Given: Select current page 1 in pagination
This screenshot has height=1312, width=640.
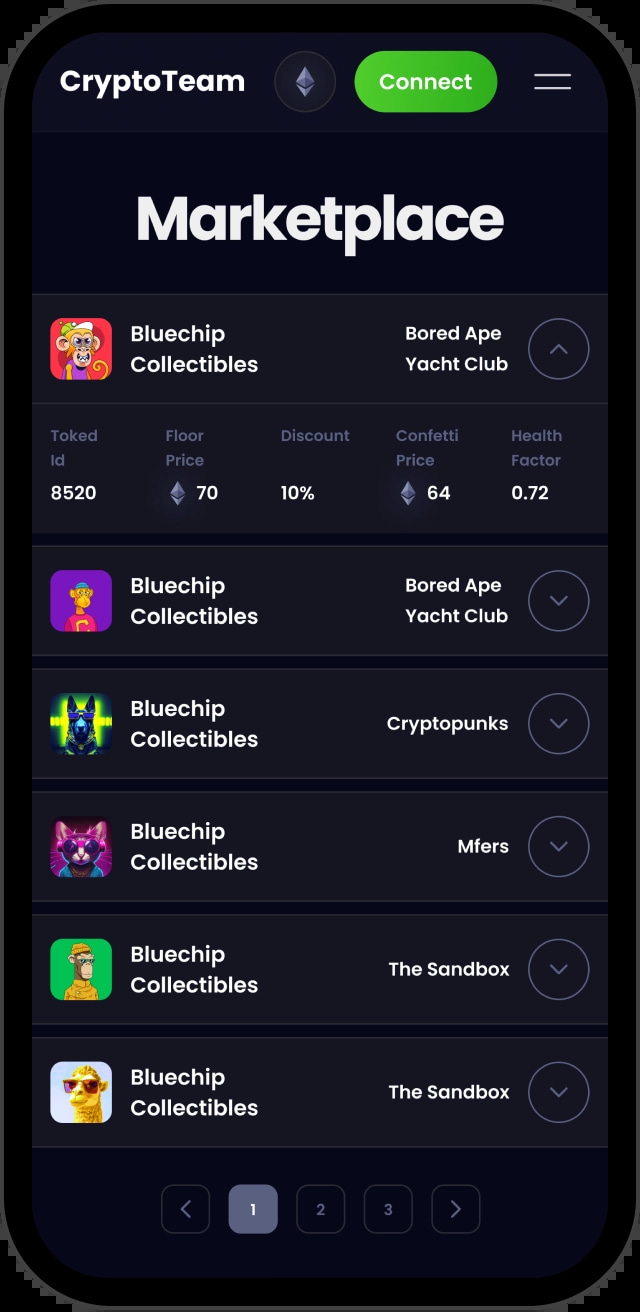Looking at the screenshot, I should (253, 1209).
